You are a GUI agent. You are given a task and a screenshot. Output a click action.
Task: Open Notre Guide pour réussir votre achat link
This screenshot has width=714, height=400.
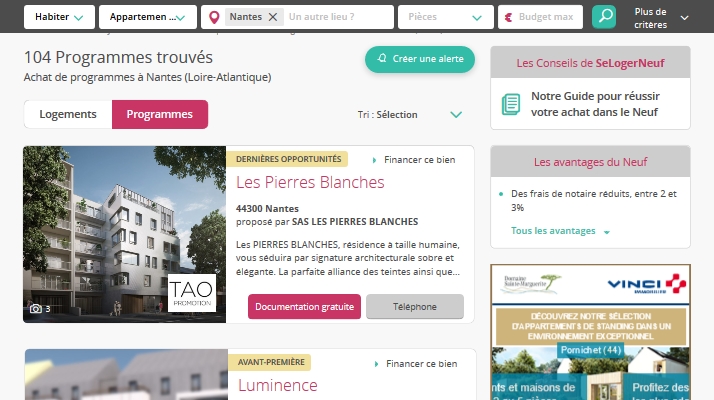(x=595, y=104)
